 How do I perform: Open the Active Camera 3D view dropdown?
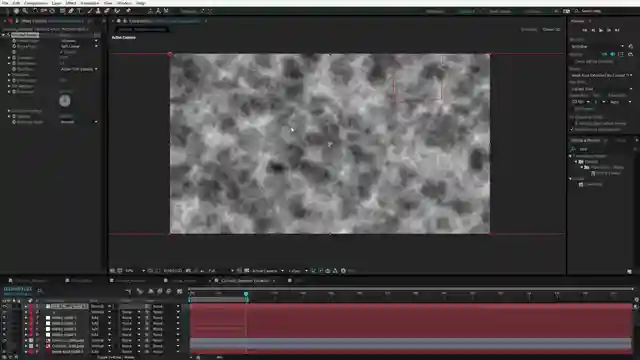pyautogui.click(x=268, y=271)
